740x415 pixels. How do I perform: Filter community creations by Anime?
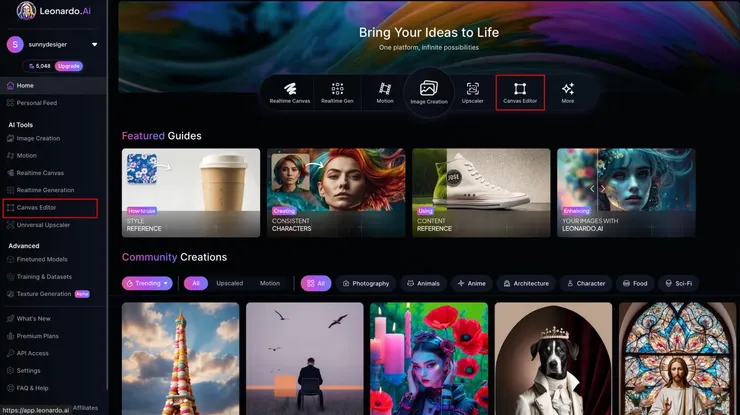471,283
